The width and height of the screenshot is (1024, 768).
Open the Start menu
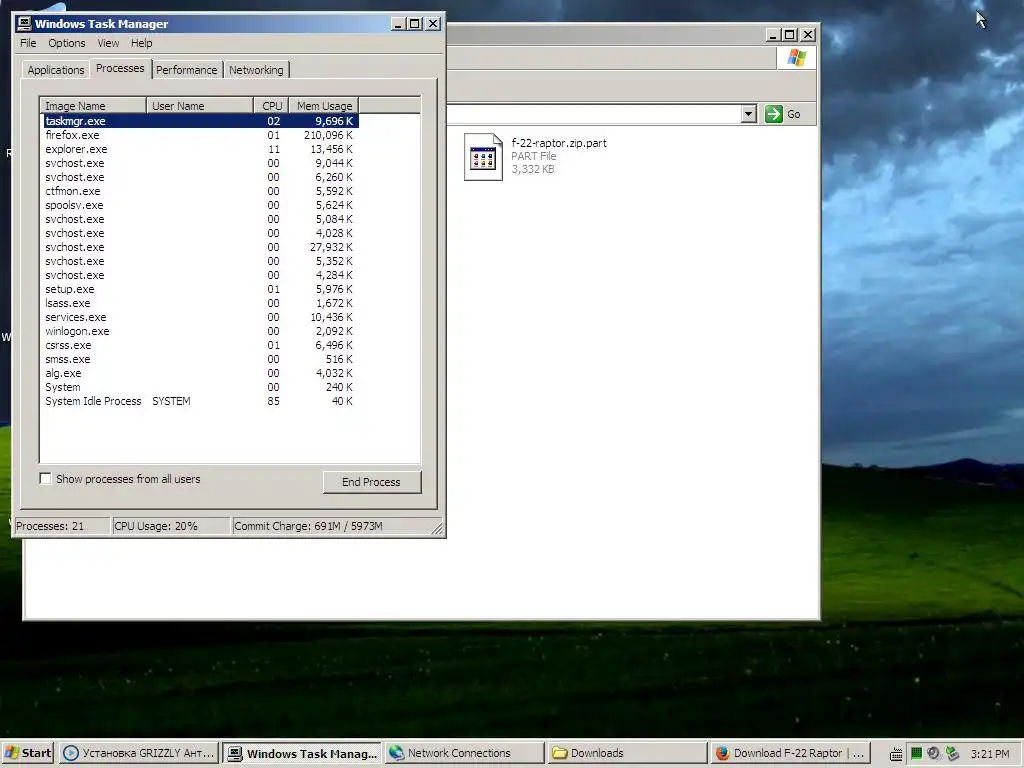pyautogui.click(x=27, y=753)
